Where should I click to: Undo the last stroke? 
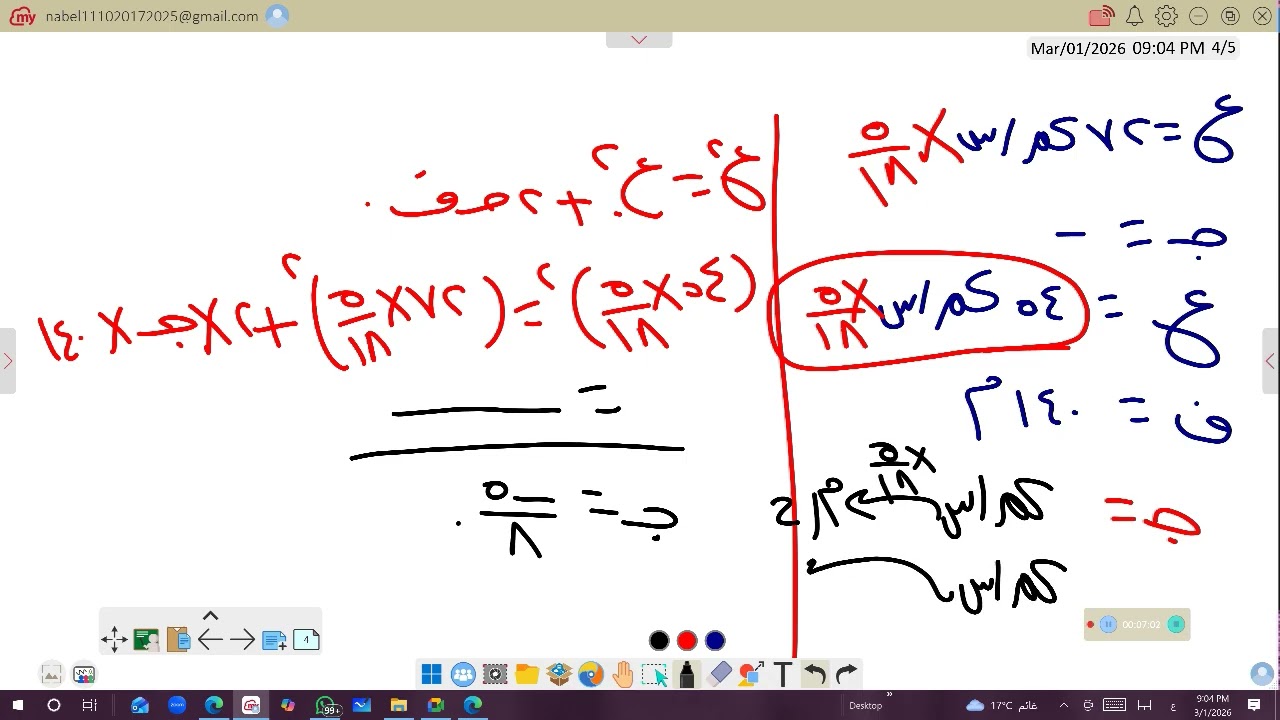click(x=815, y=675)
